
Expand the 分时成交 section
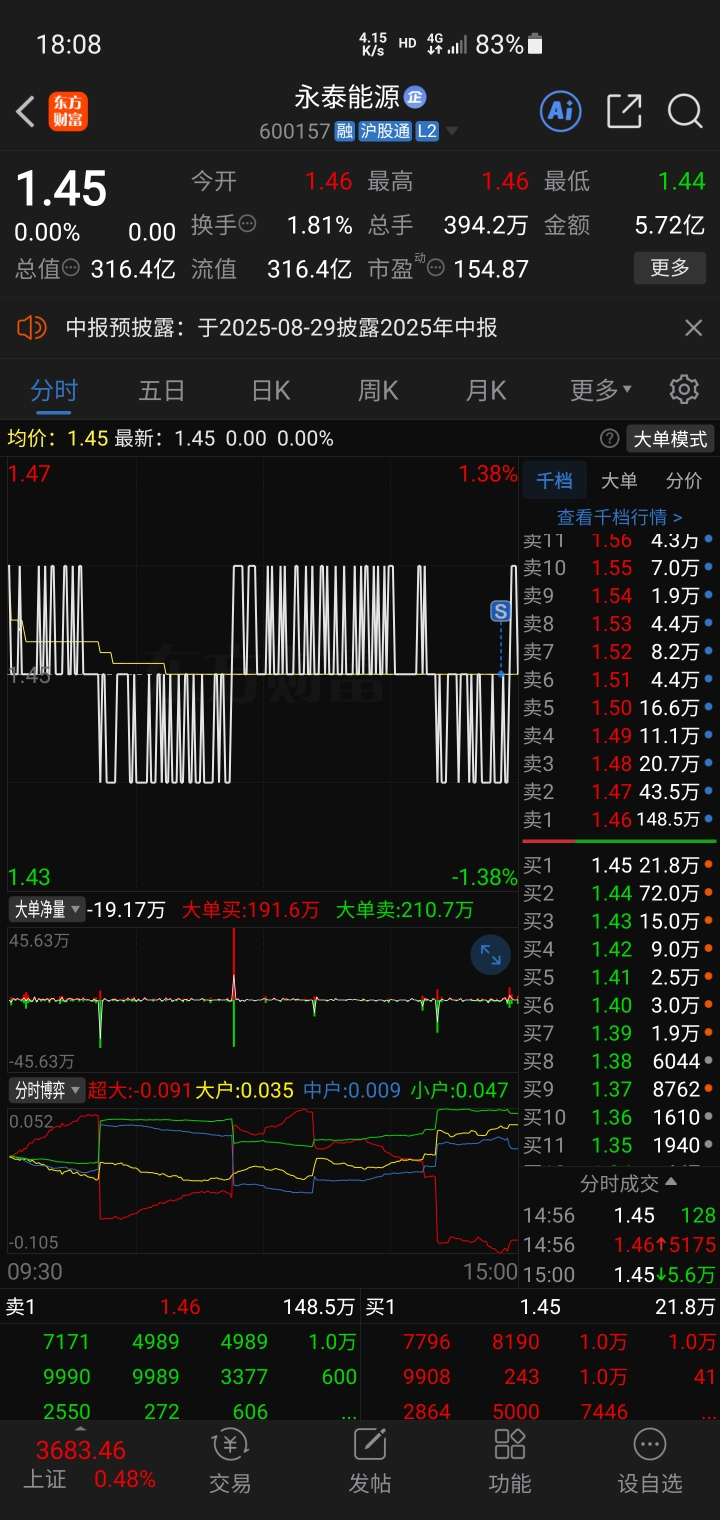pos(628,1183)
